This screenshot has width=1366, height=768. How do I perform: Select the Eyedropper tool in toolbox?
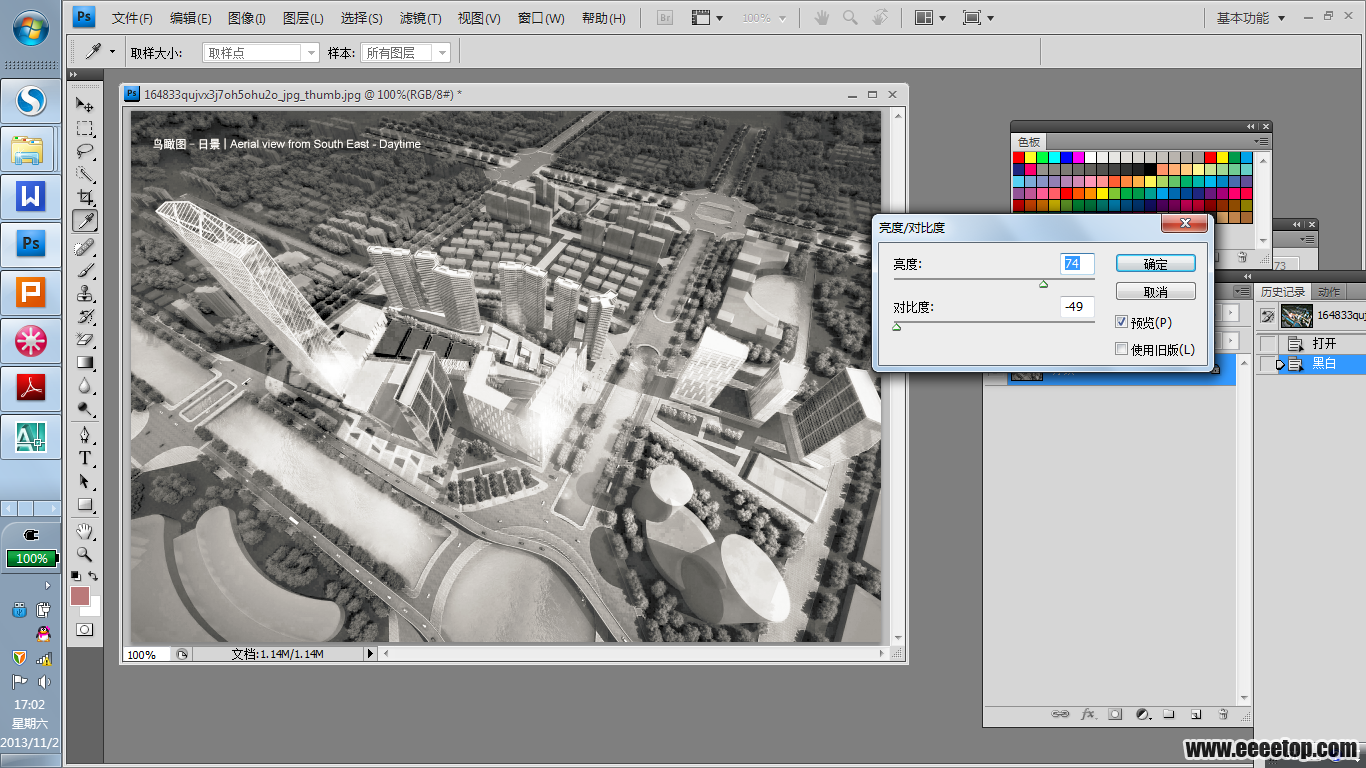(85, 221)
